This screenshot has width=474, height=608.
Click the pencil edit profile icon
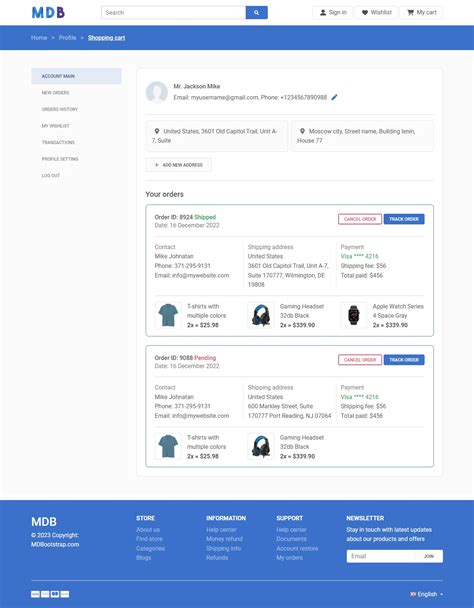tap(334, 97)
